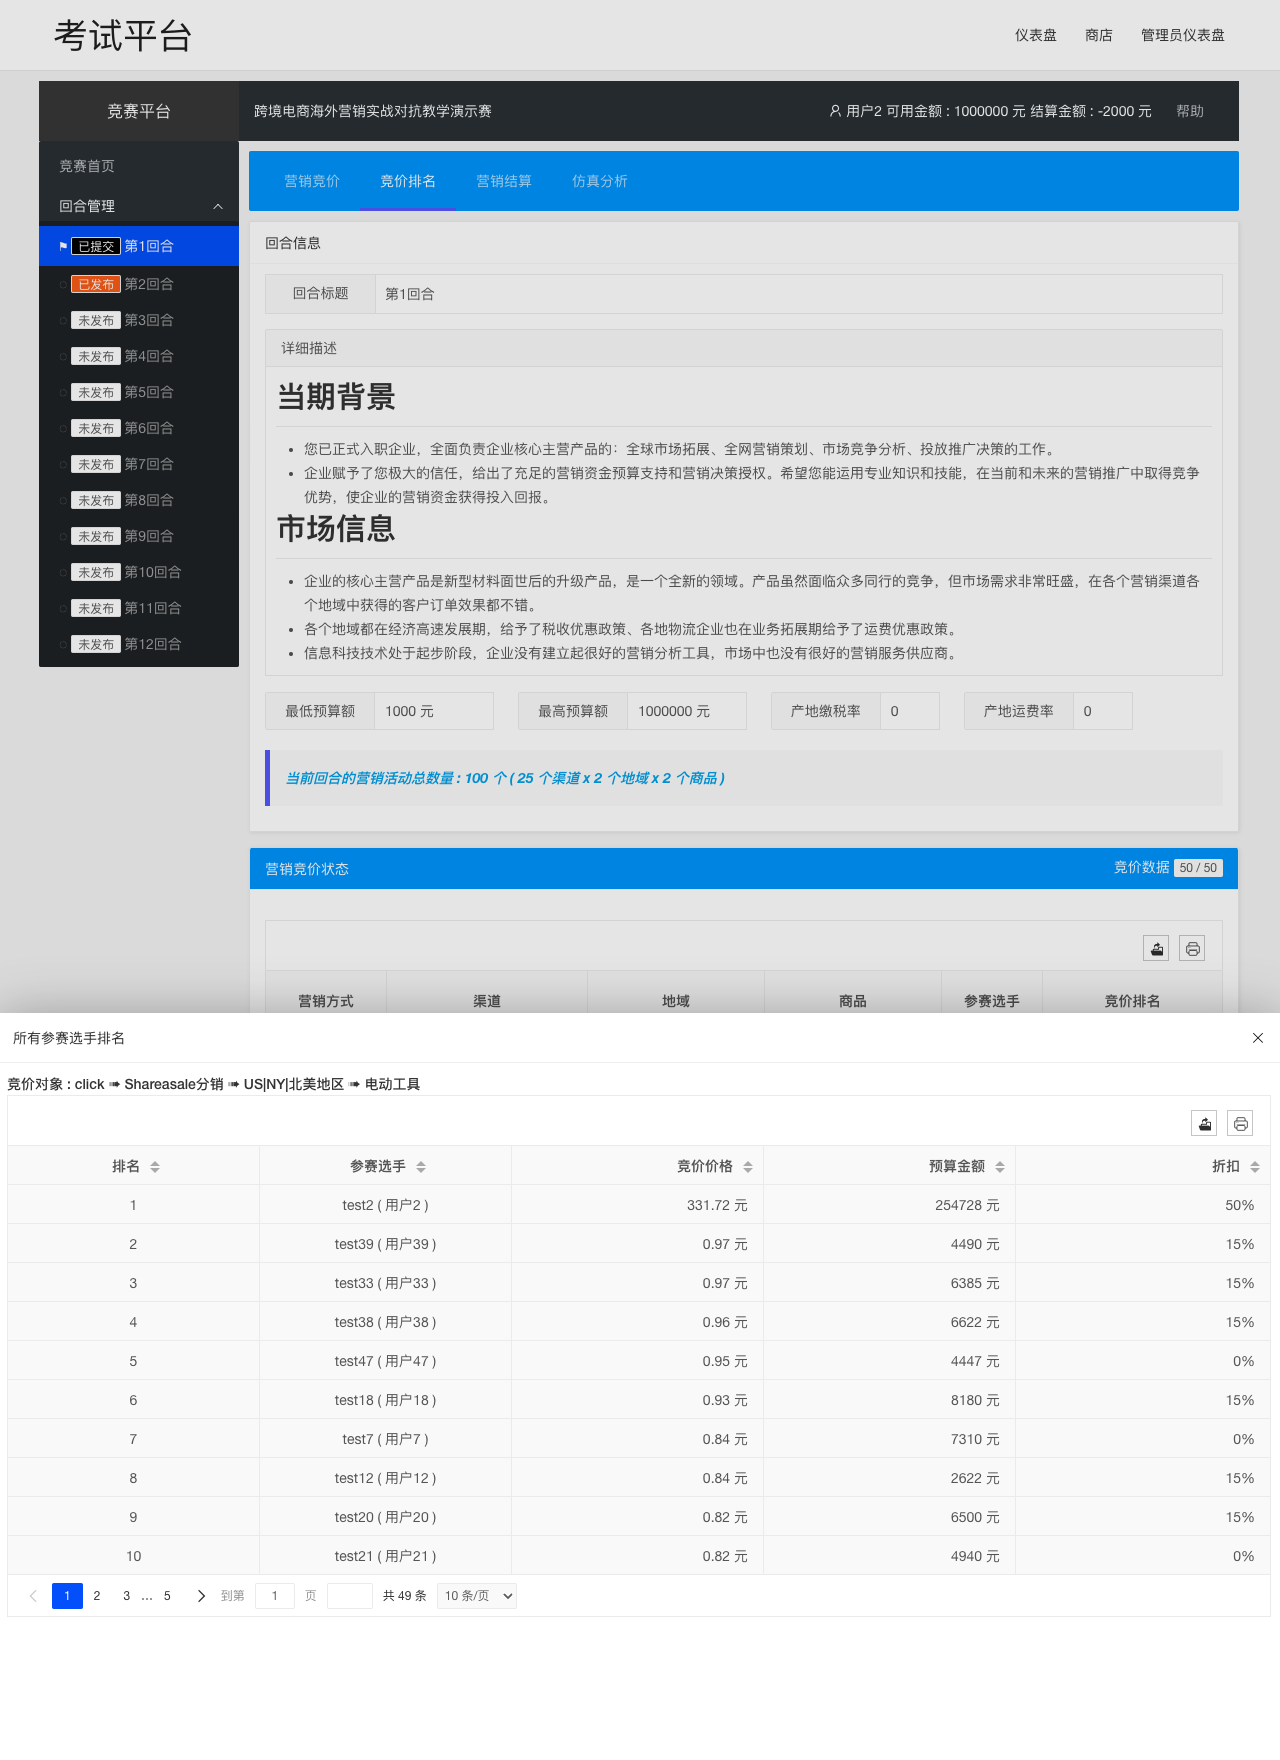Screen dimensions: 1280x1760
Task: Switch to the 竞价排名 tab
Action: click(x=408, y=181)
